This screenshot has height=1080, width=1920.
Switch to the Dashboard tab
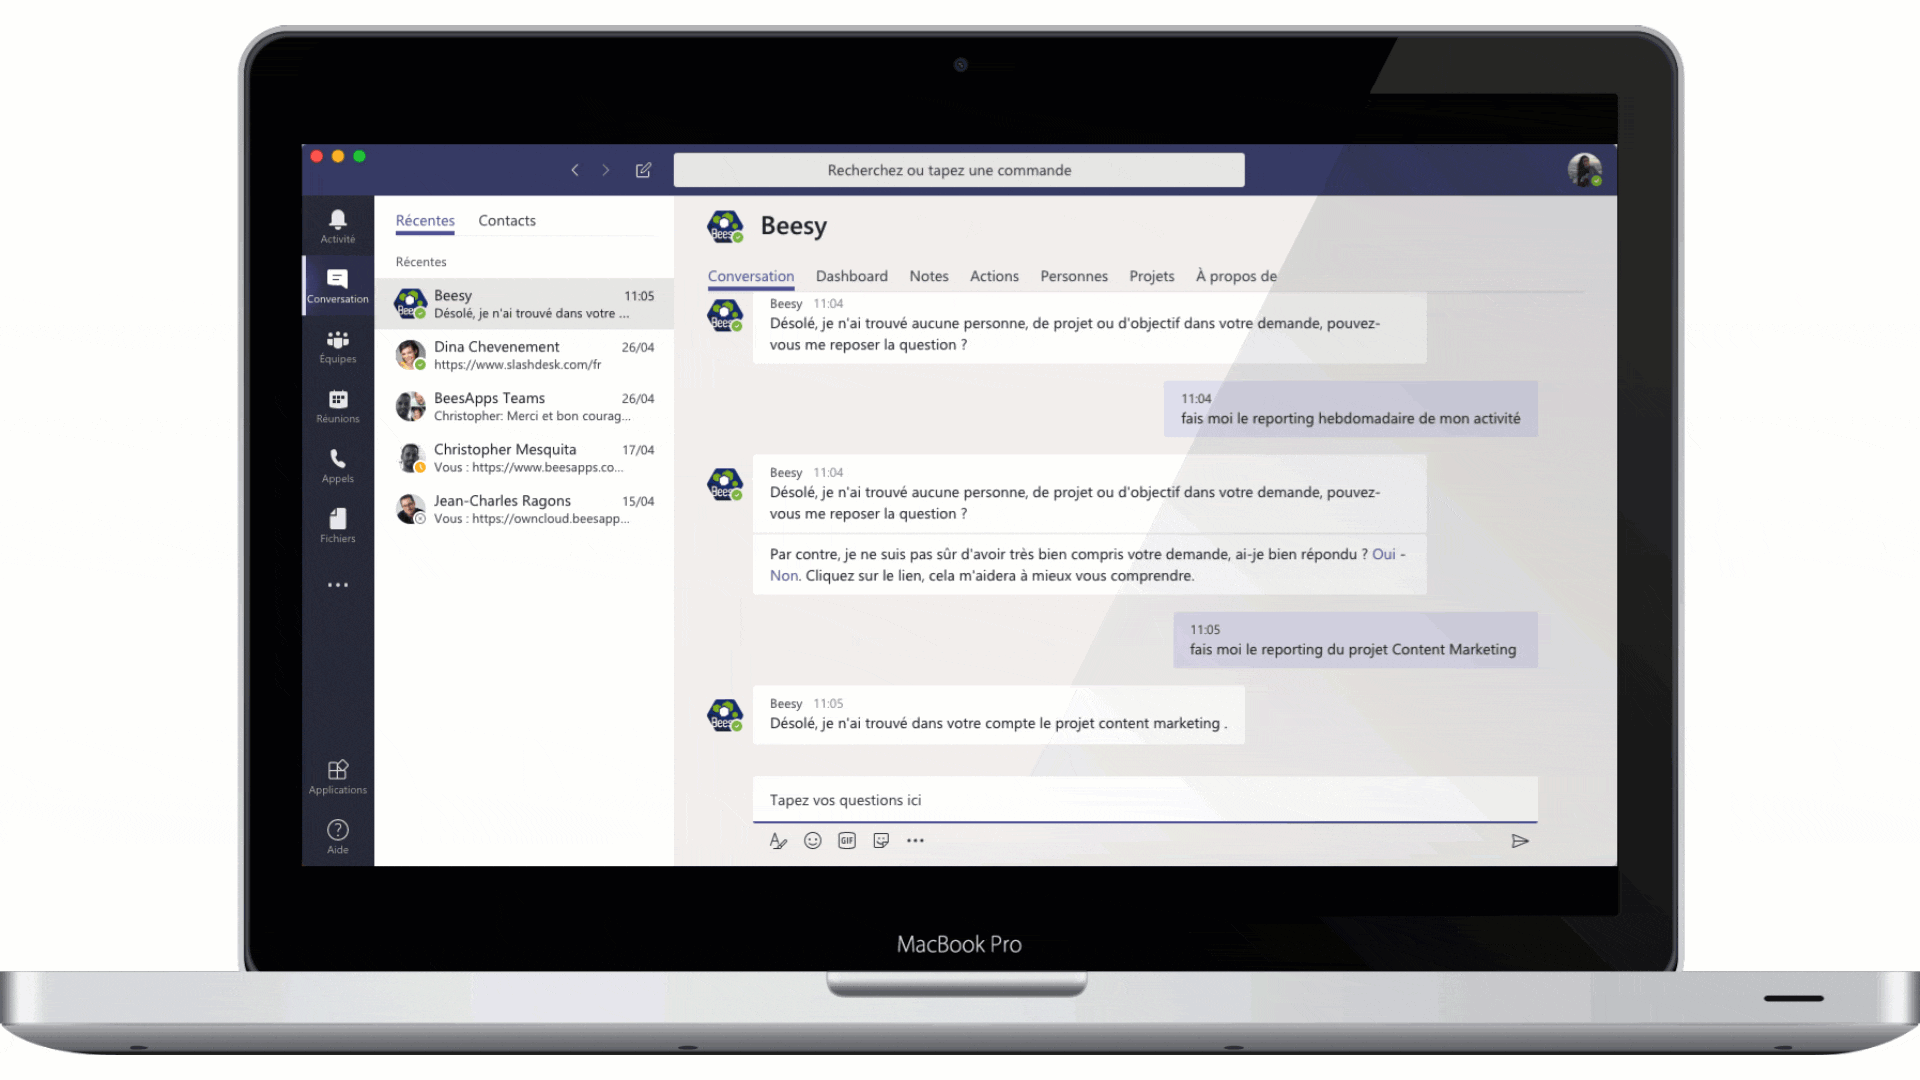(853, 276)
